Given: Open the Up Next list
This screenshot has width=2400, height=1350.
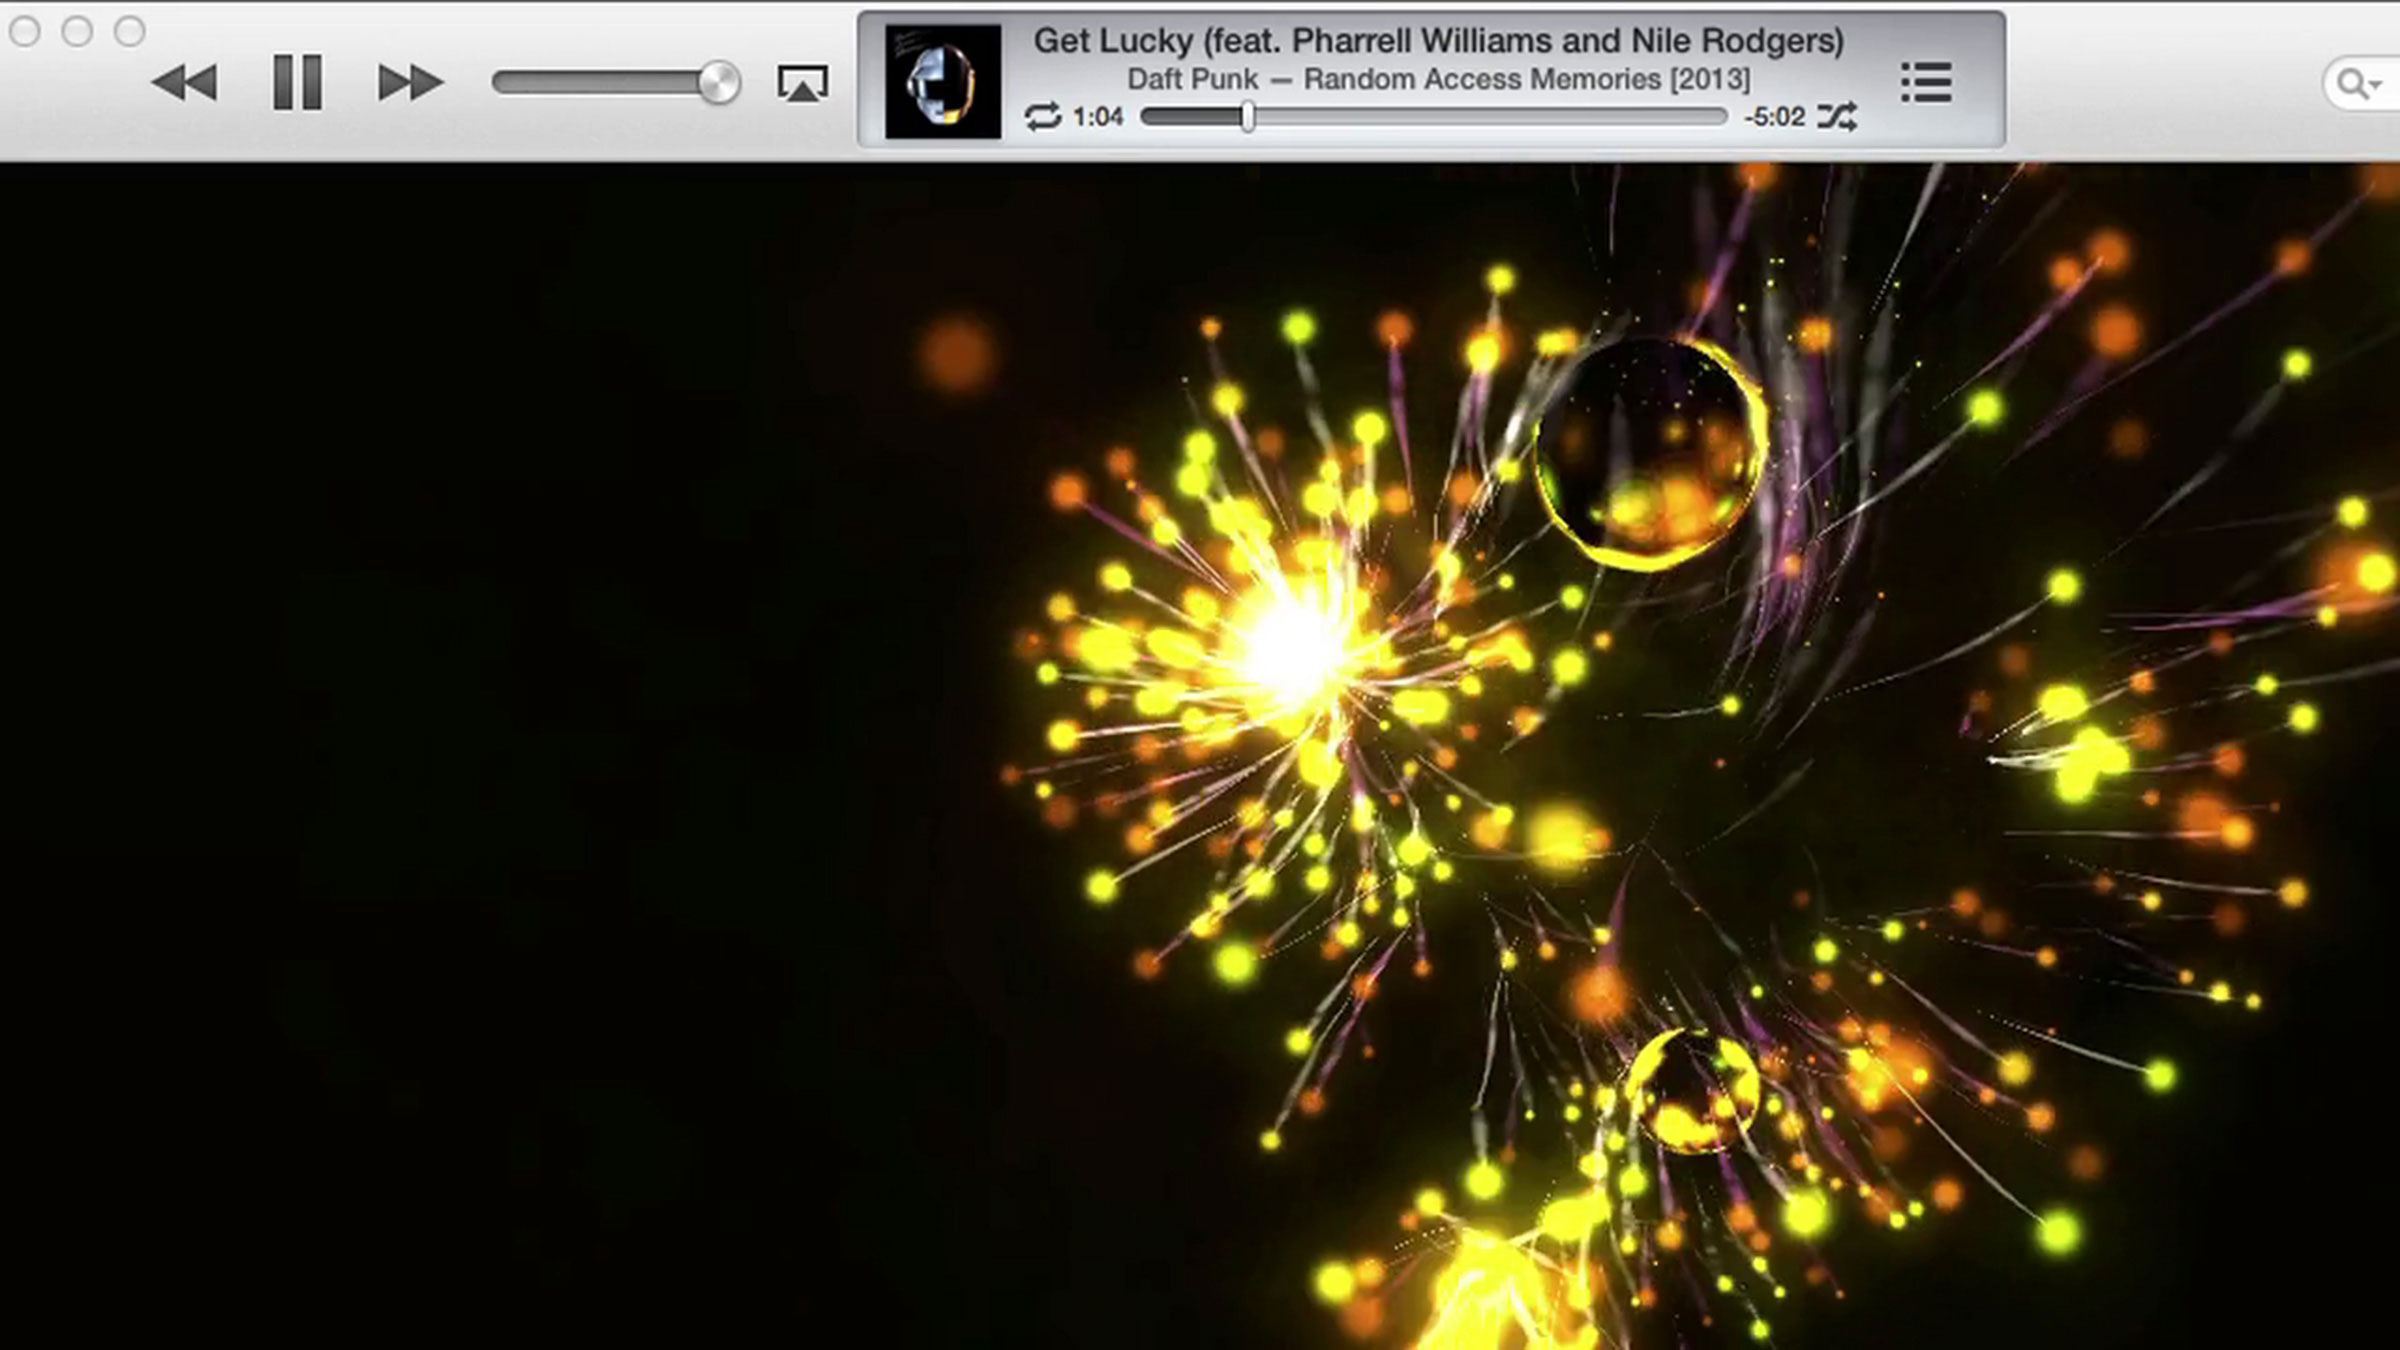Looking at the screenshot, I should click(x=1926, y=82).
